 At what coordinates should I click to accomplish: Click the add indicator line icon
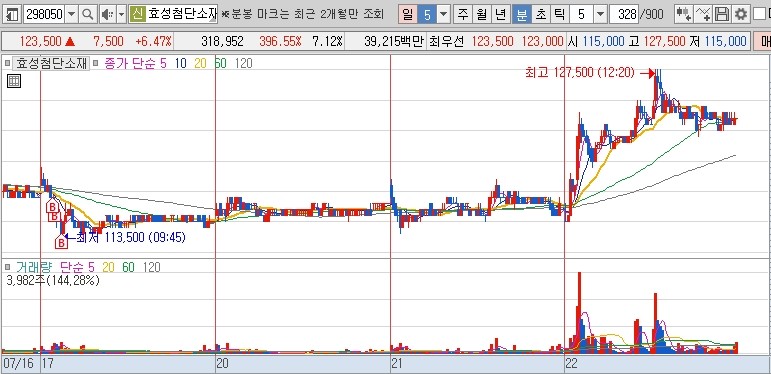(704, 15)
